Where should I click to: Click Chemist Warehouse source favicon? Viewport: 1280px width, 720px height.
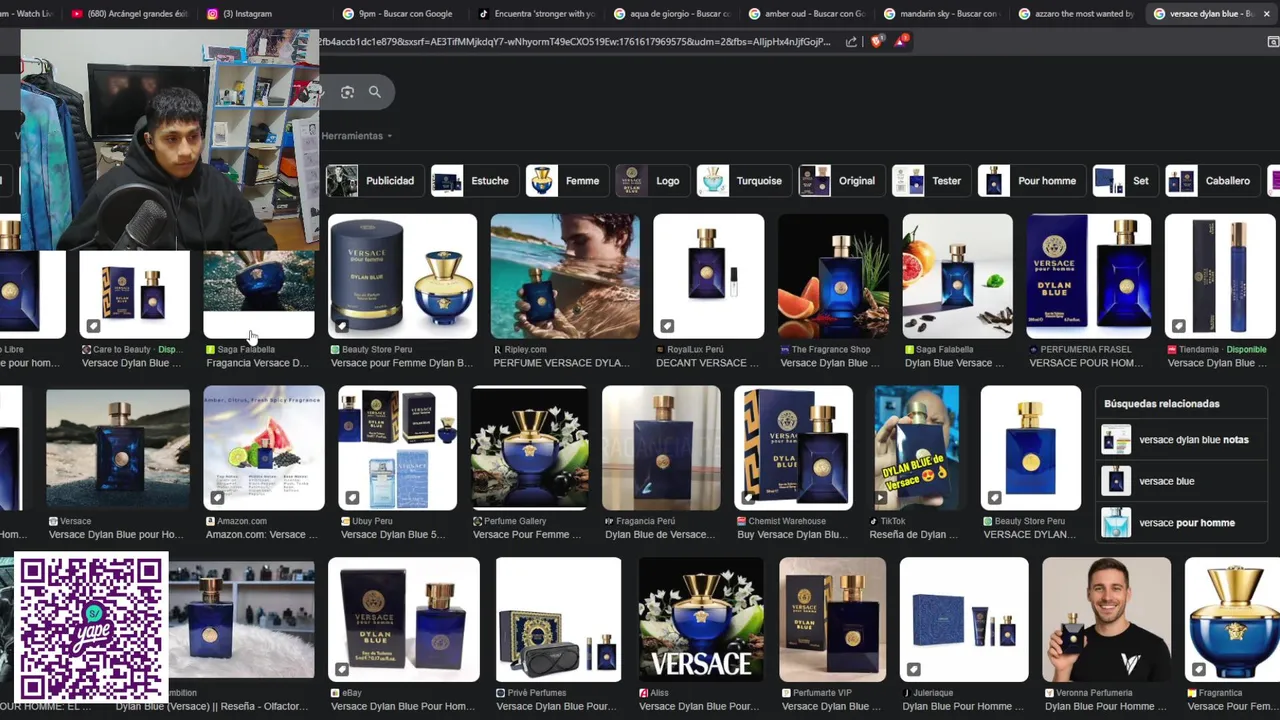click(741, 521)
